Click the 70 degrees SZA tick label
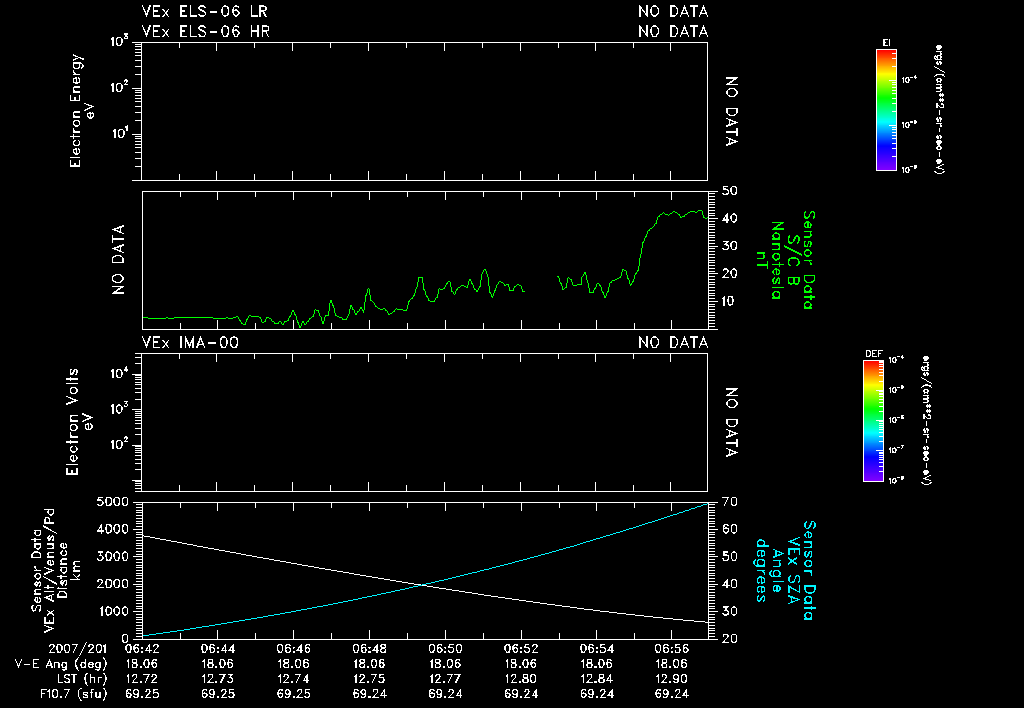This screenshot has width=1024, height=708. click(729, 502)
